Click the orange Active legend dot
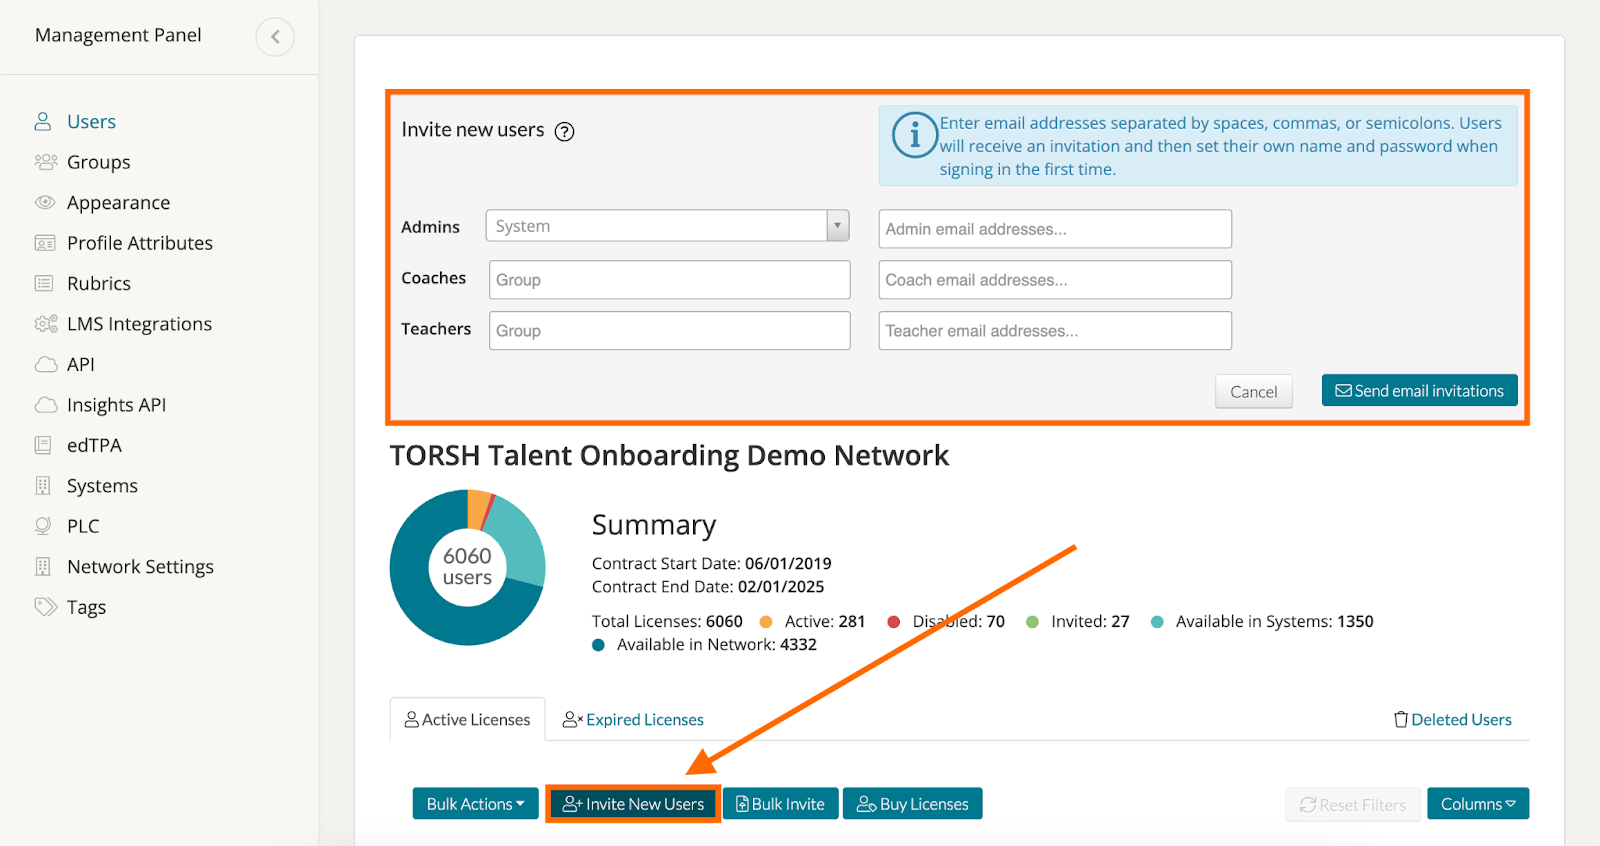The image size is (1600, 846). pyautogui.click(x=766, y=622)
